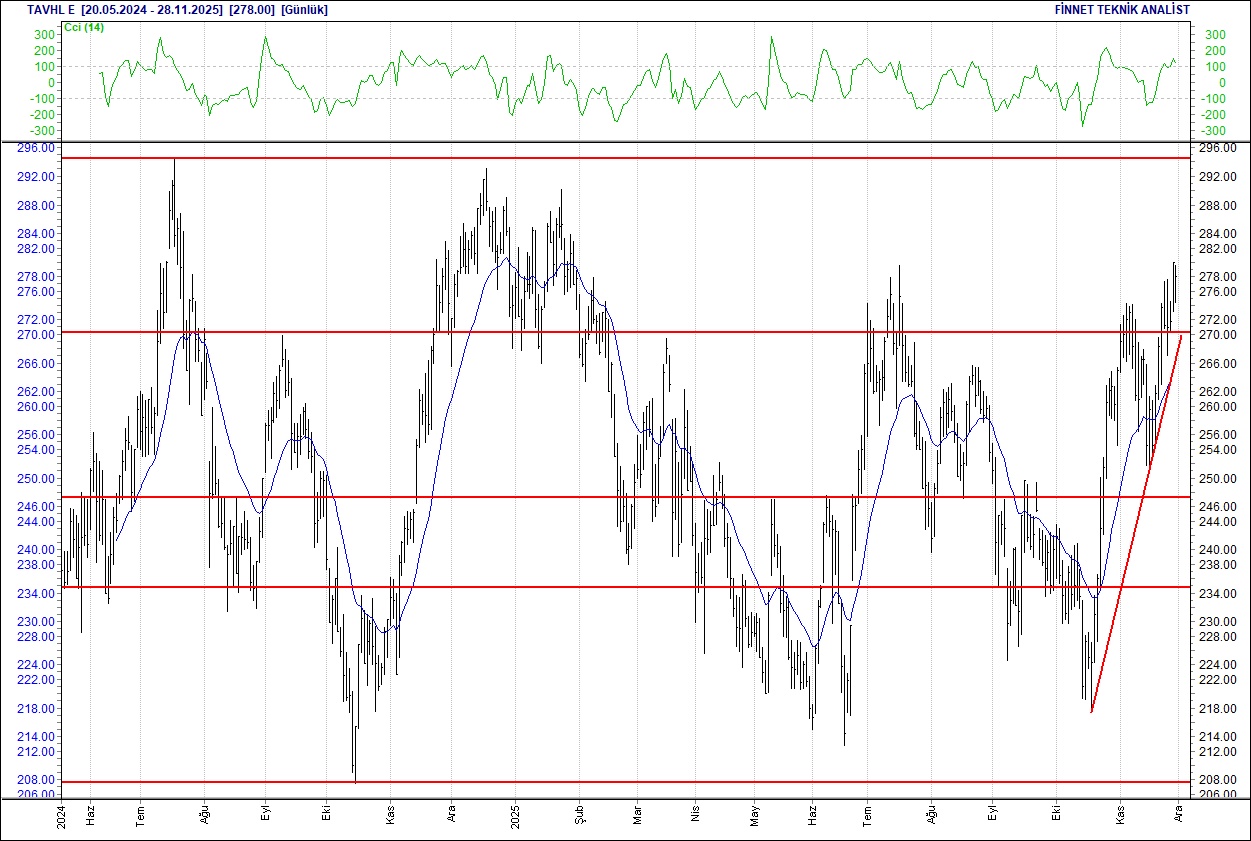Select the Şub month marker on time axis
The width and height of the screenshot is (1251, 841).
point(579,816)
